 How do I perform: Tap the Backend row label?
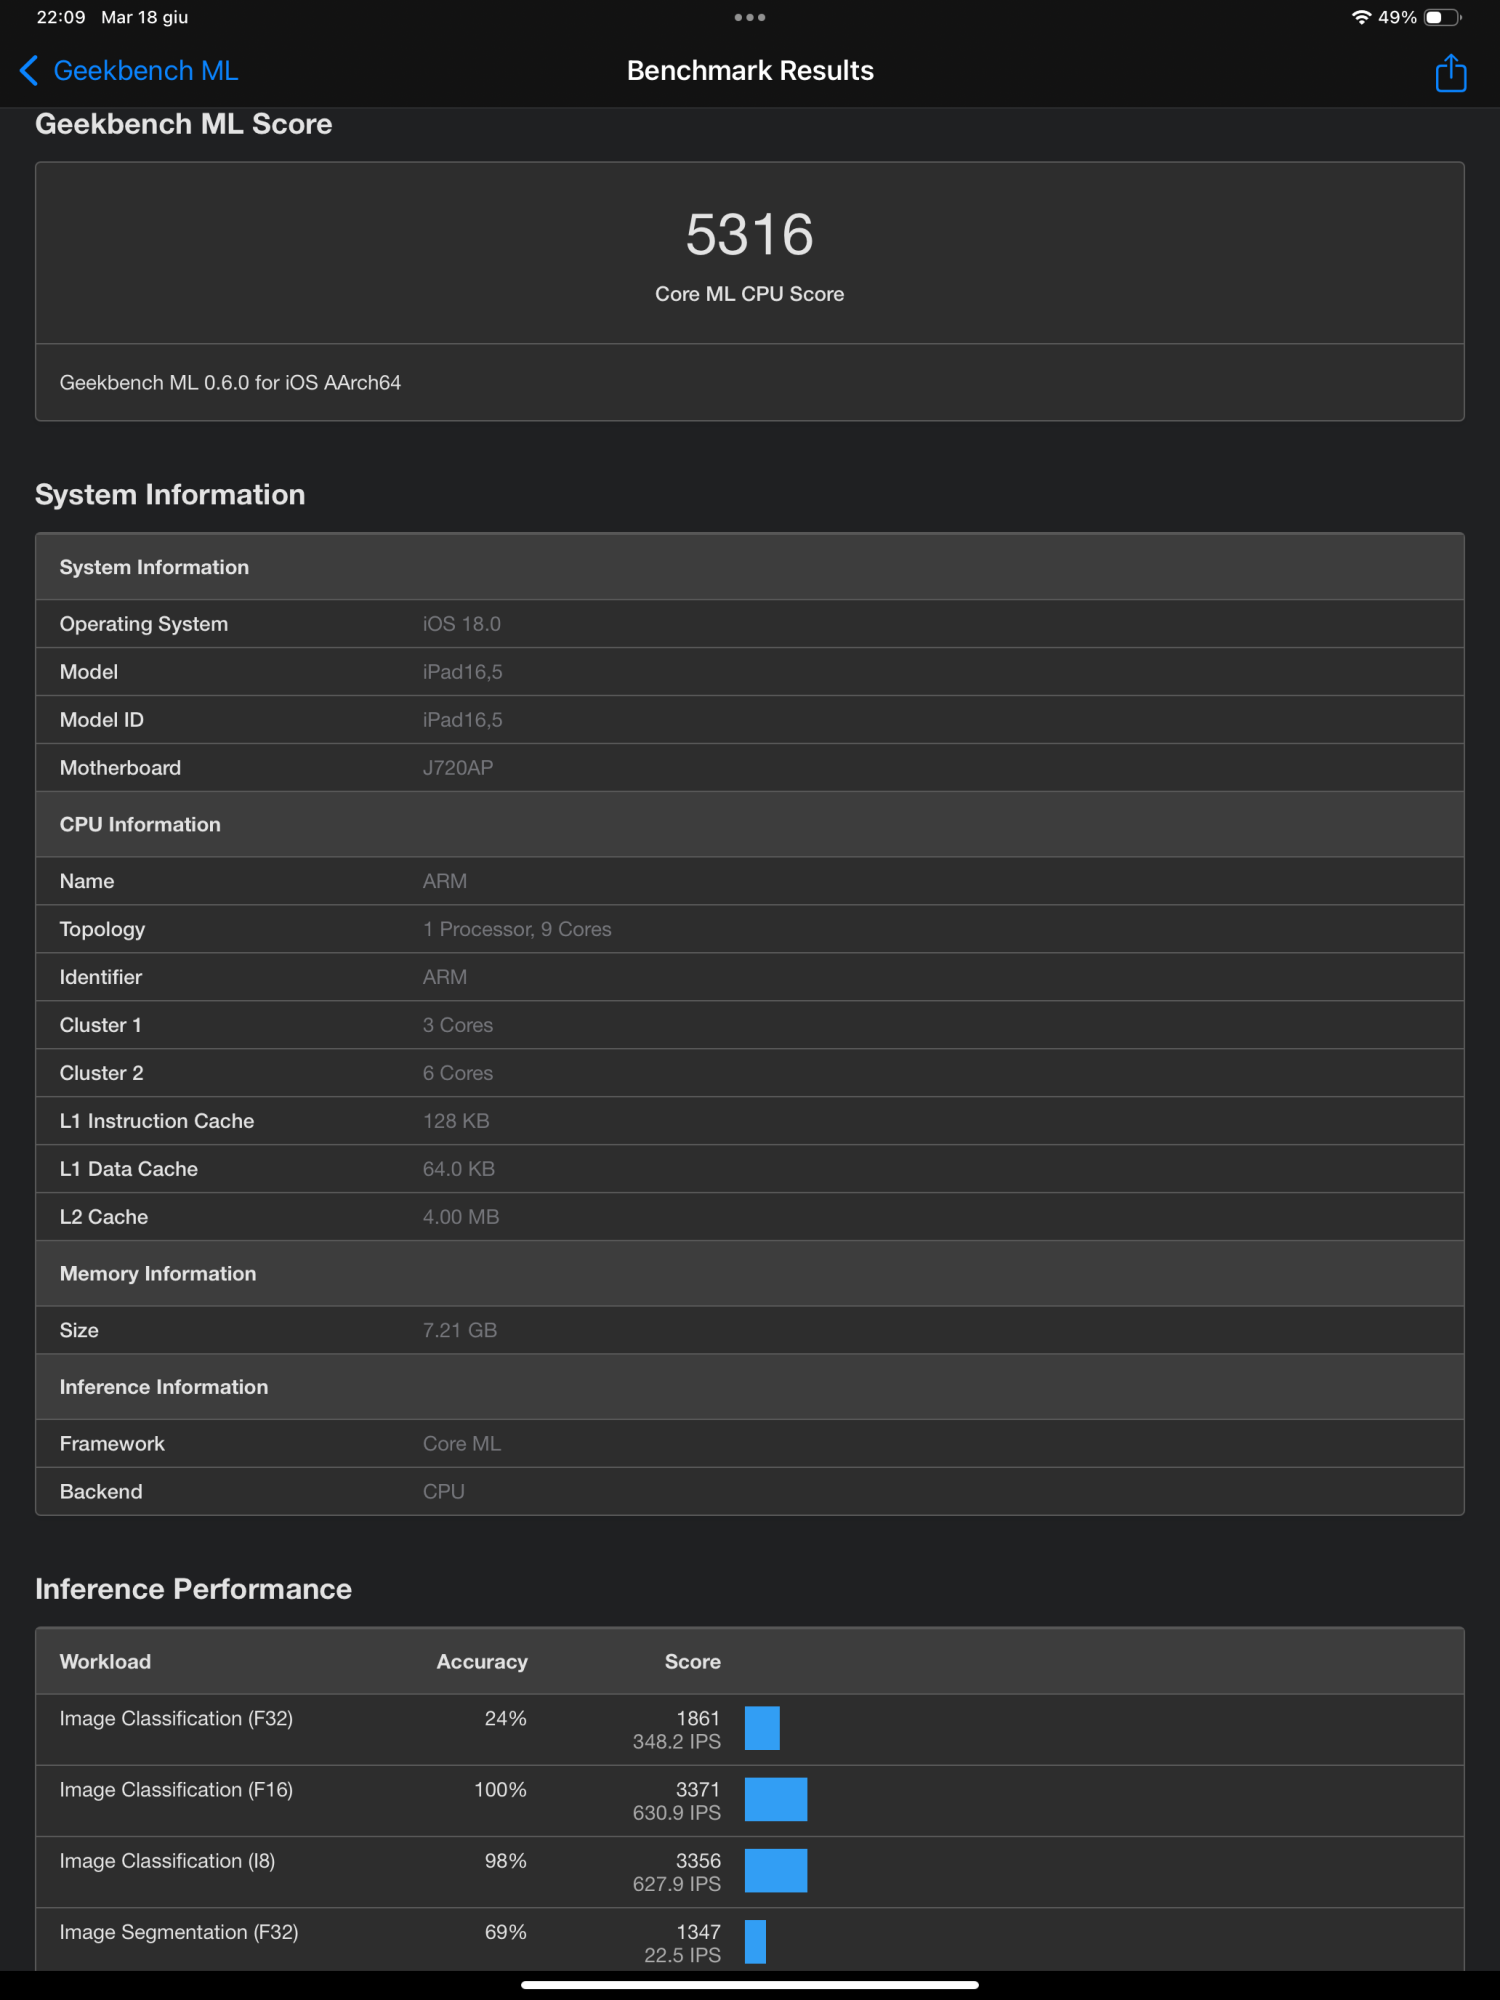point(101,1492)
